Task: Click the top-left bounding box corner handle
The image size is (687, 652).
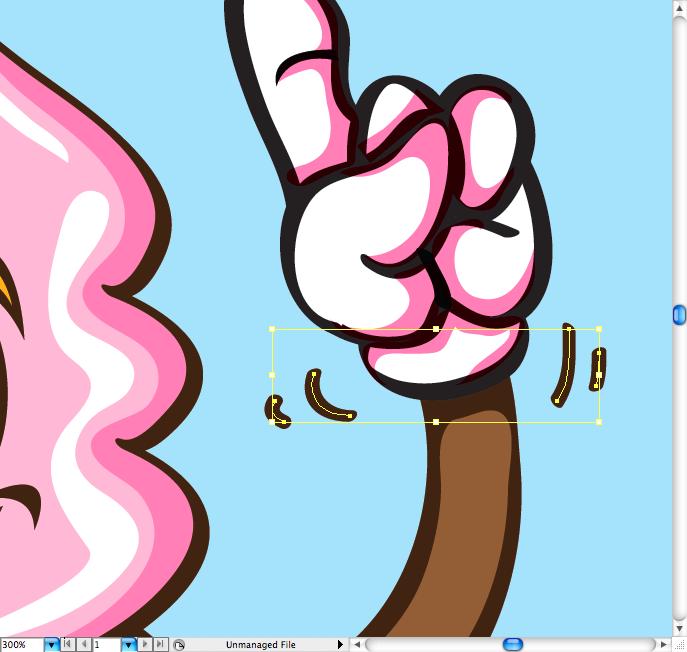Action: 272,328
